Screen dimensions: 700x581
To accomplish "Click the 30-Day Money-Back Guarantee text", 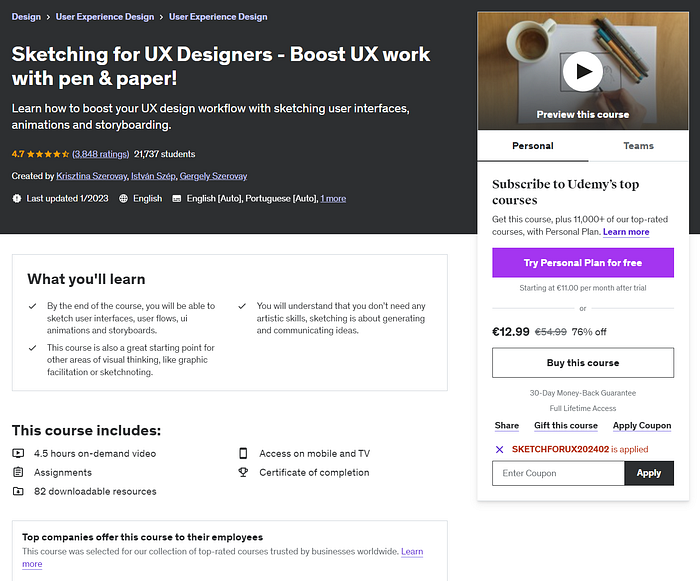I will [583, 393].
